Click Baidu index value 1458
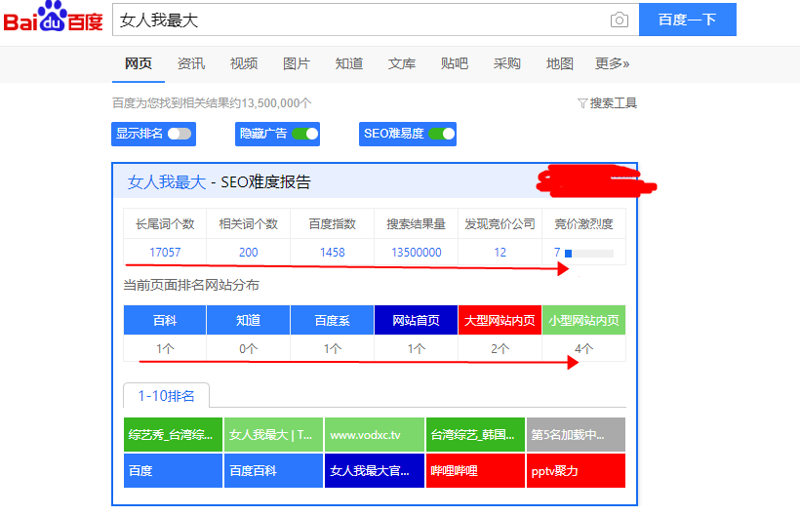 pos(332,252)
